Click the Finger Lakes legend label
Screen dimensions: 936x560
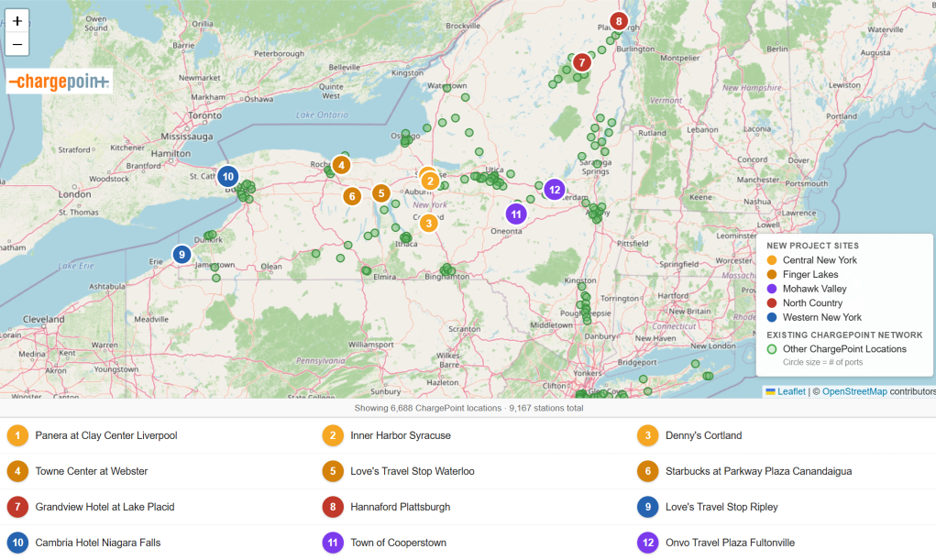tap(811, 275)
